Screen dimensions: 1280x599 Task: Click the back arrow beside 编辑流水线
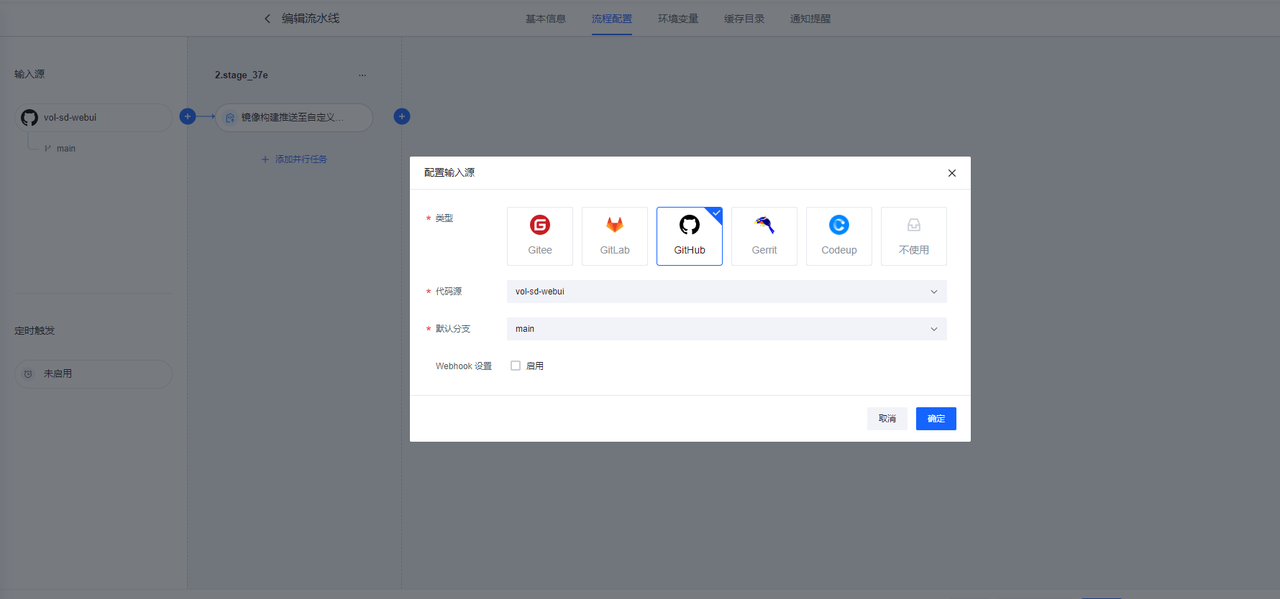pyautogui.click(x=267, y=18)
